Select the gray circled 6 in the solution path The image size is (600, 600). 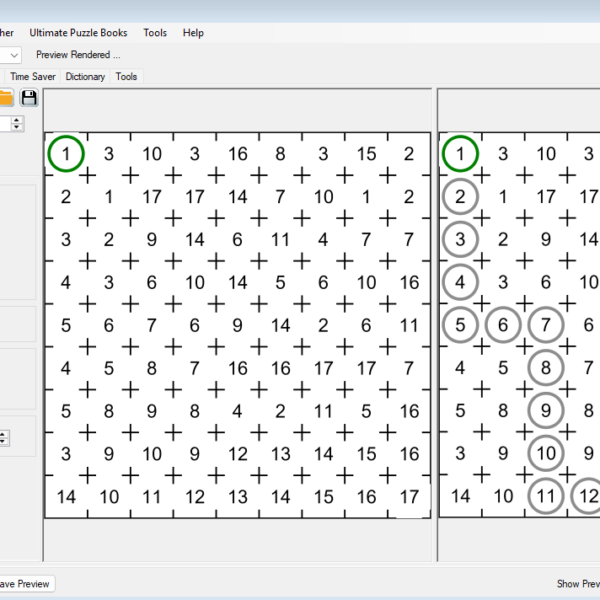pos(503,325)
